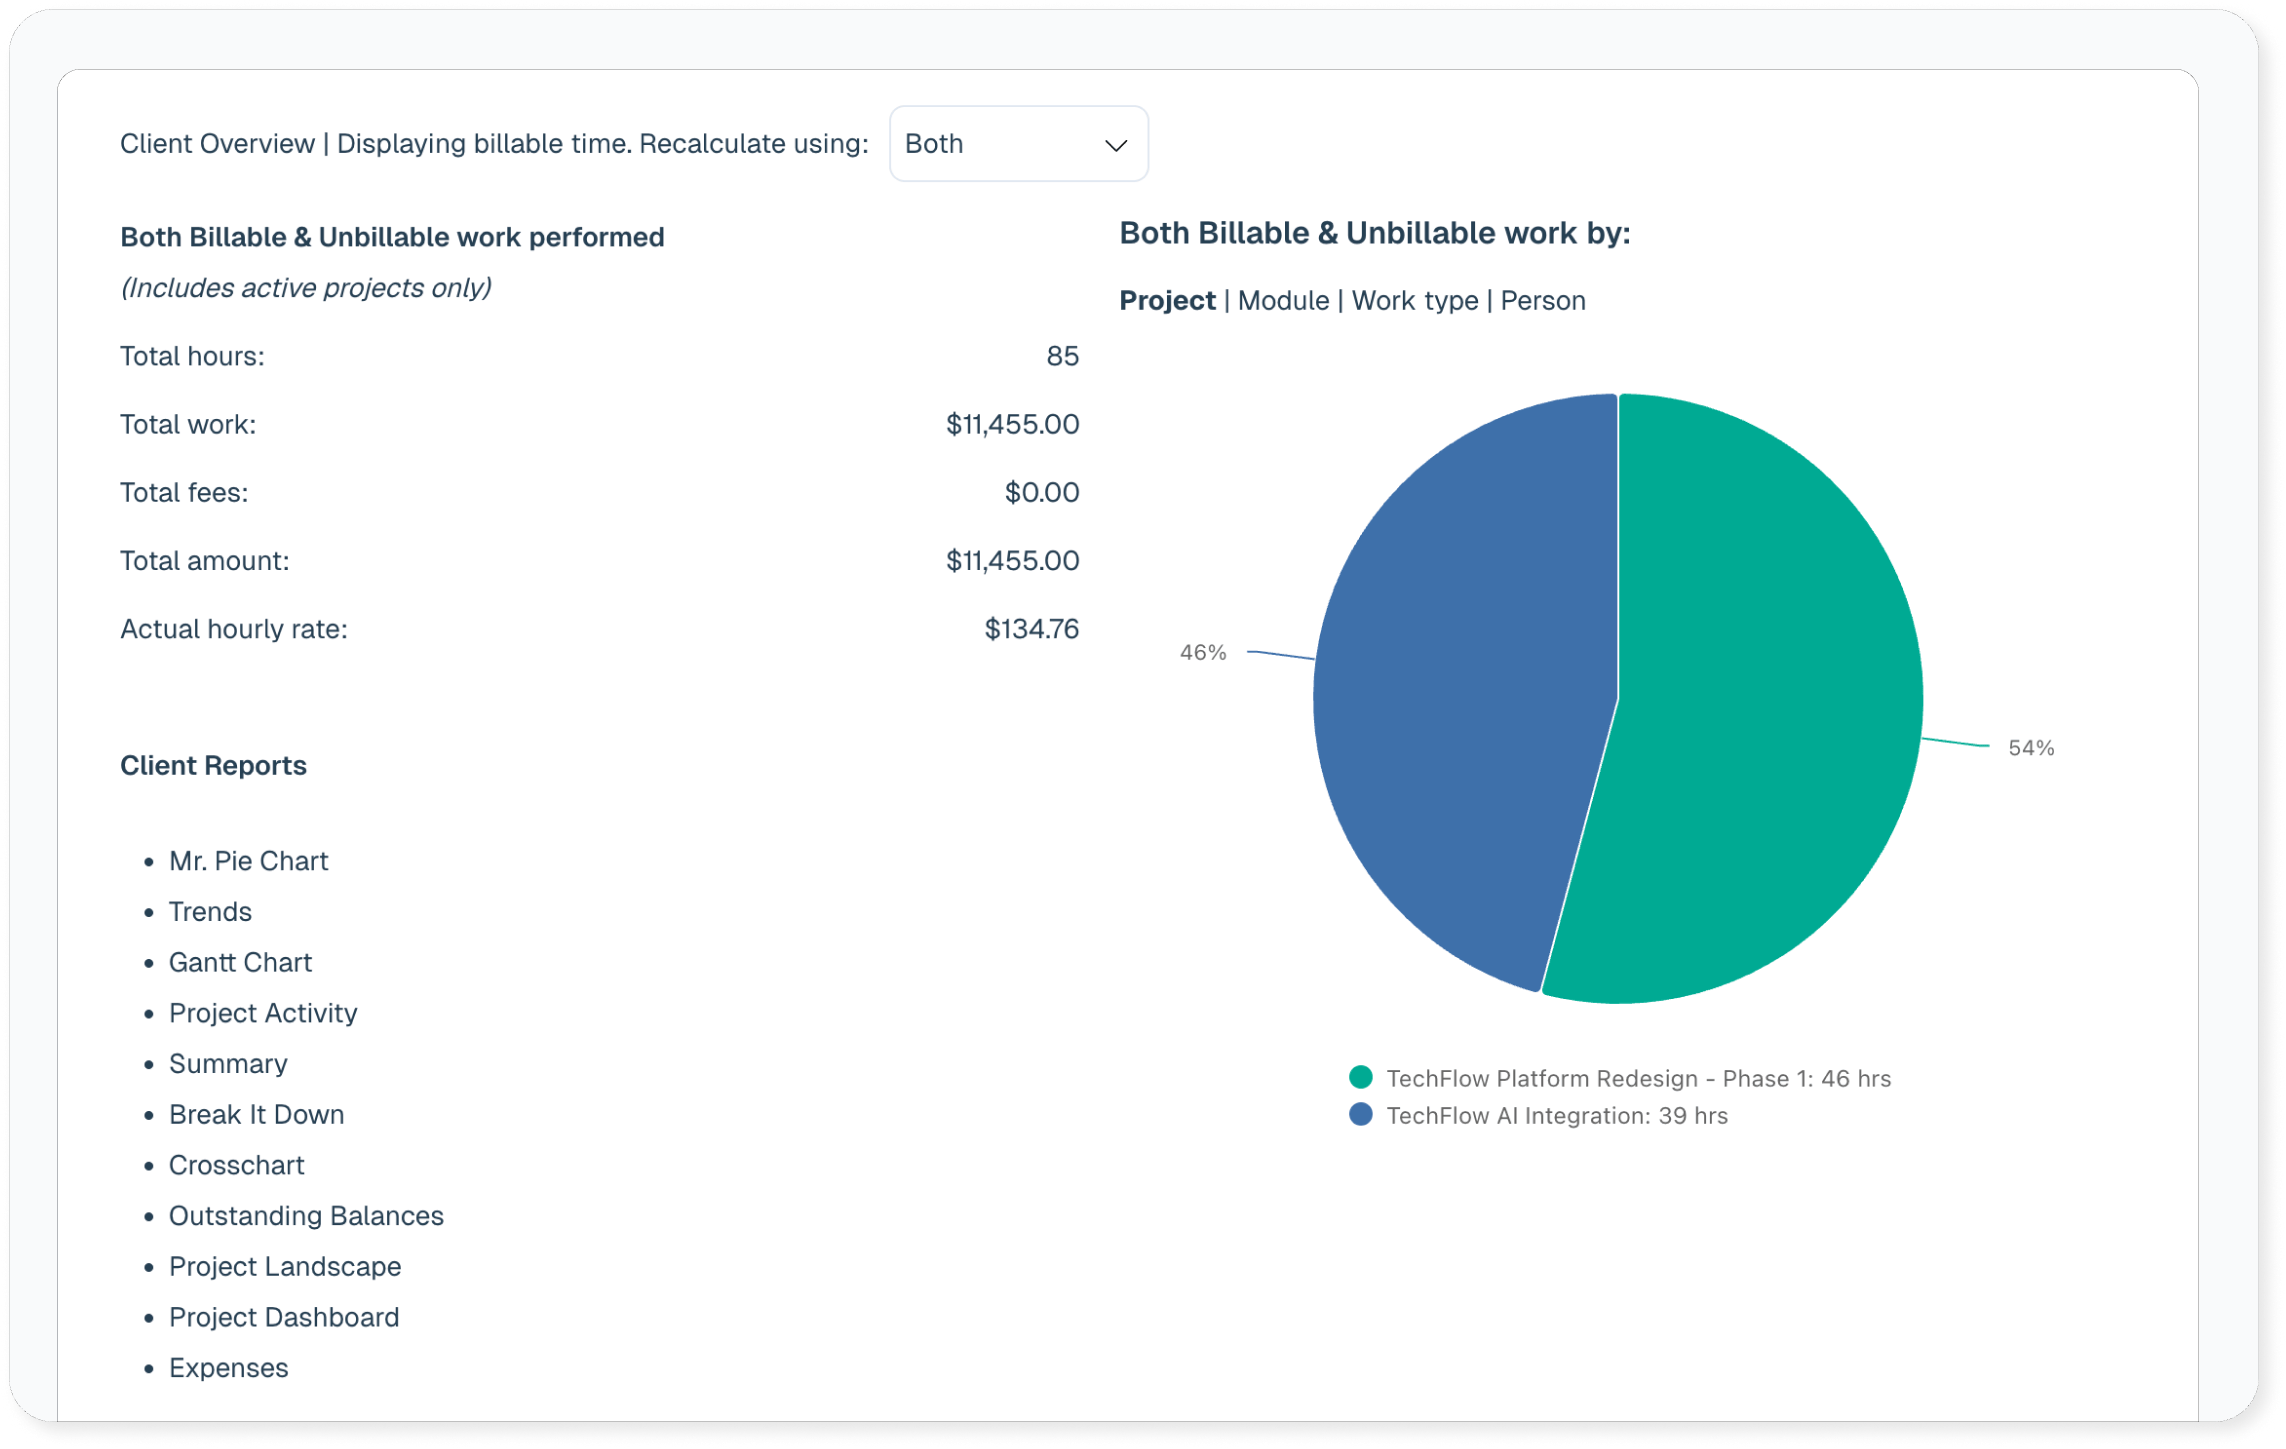This screenshot has width=2286, height=1449.
Task: Open the Gantt Chart report
Action: click(x=240, y=963)
